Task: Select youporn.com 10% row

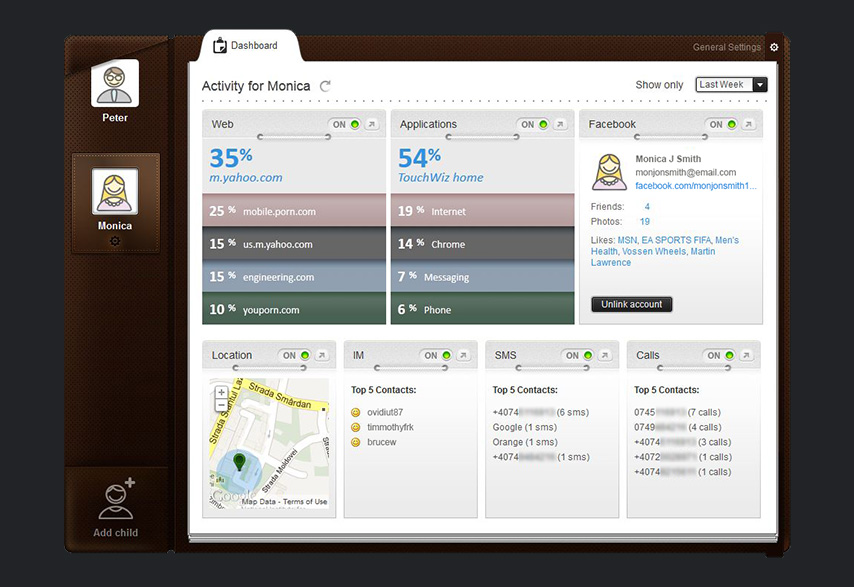Action: pyautogui.click(x=294, y=309)
